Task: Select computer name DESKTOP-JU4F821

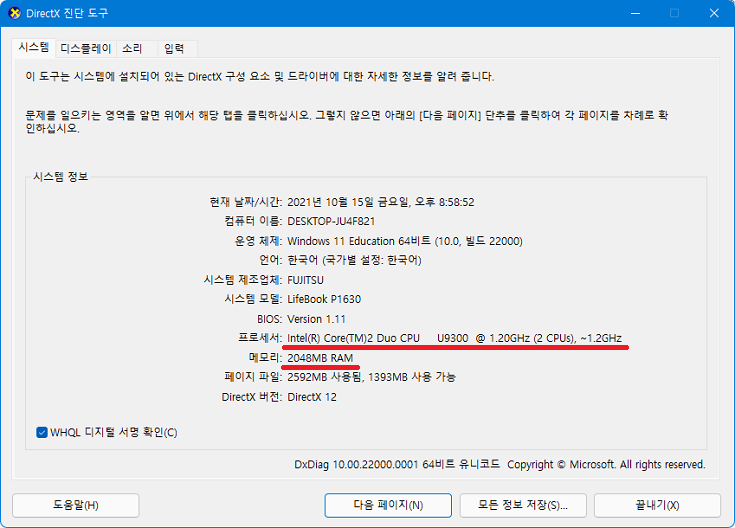Action: 331,221
